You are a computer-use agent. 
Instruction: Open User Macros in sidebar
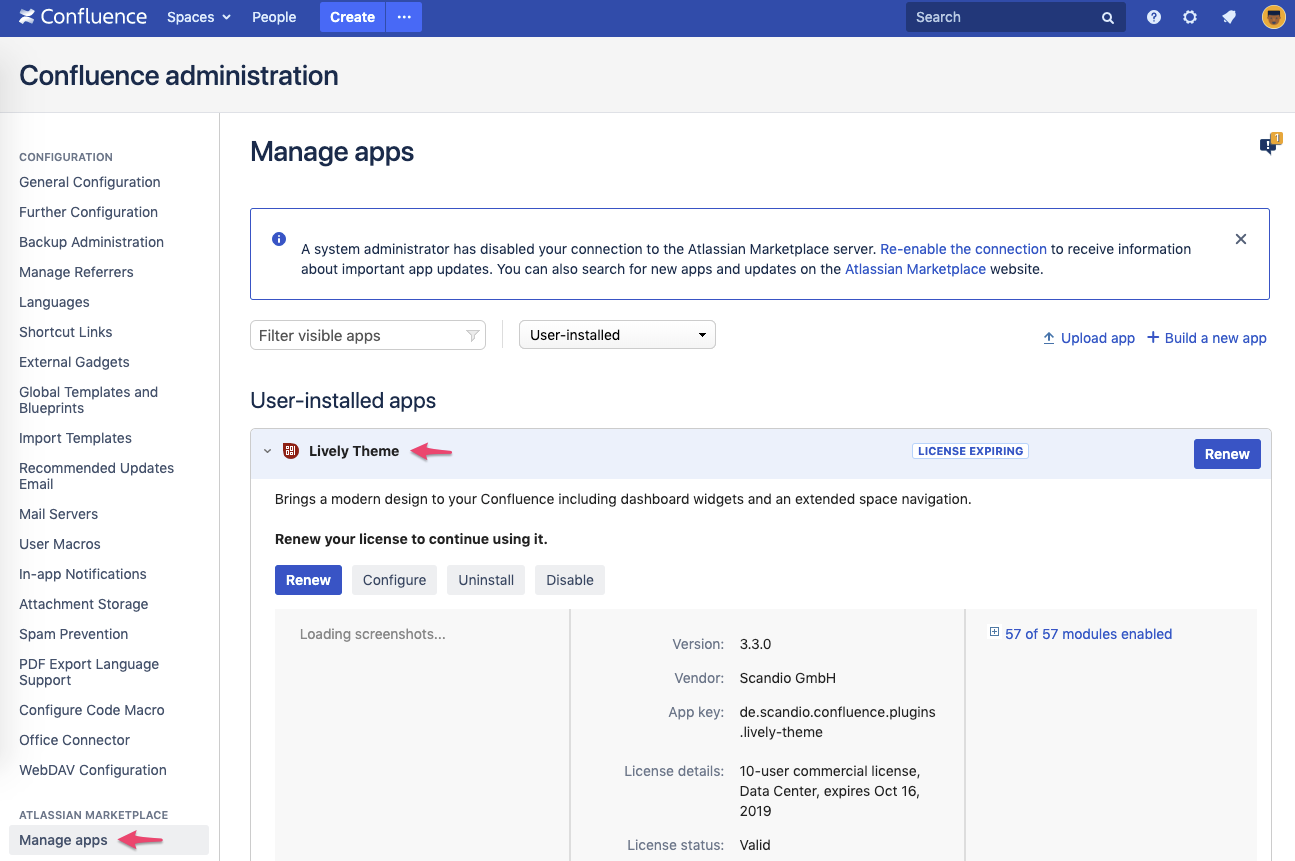click(x=60, y=544)
